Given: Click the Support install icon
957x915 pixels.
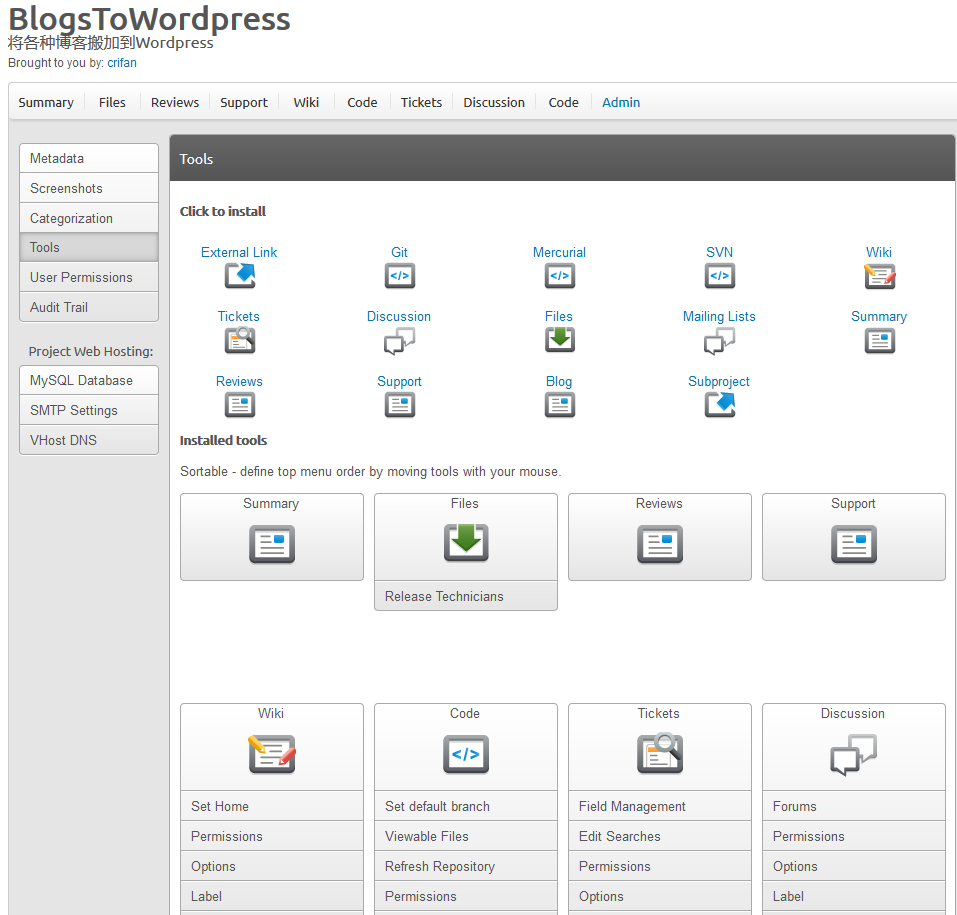Looking at the screenshot, I should [x=400, y=405].
